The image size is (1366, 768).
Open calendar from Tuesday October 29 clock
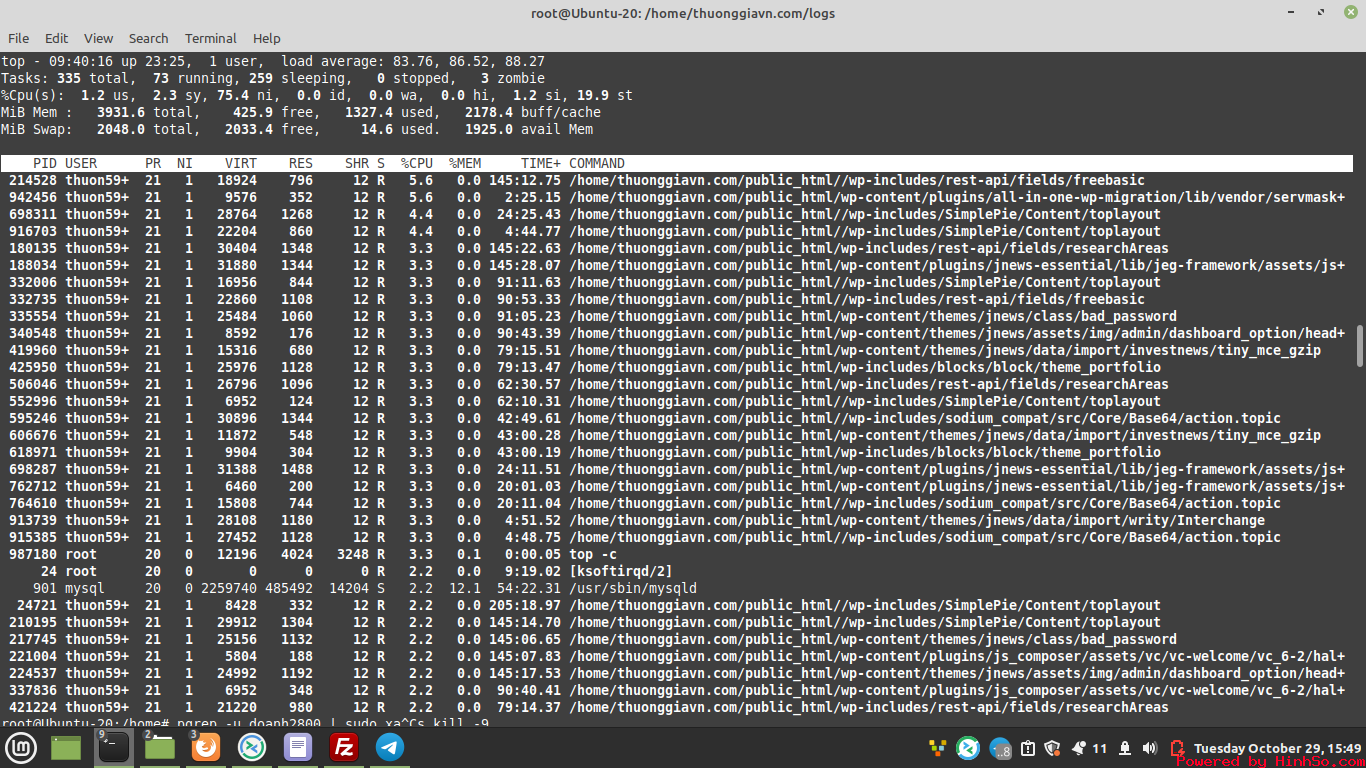(1277, 748)
